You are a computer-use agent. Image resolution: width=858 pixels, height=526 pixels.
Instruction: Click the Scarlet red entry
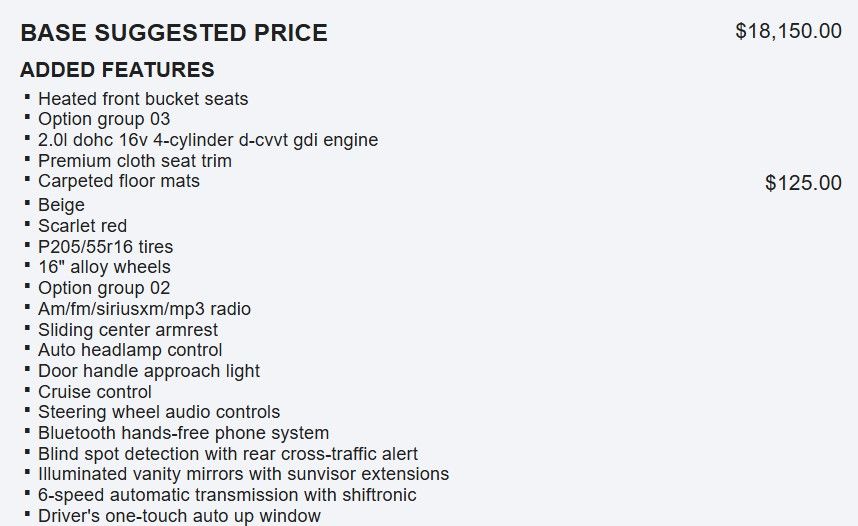[82, 226]
